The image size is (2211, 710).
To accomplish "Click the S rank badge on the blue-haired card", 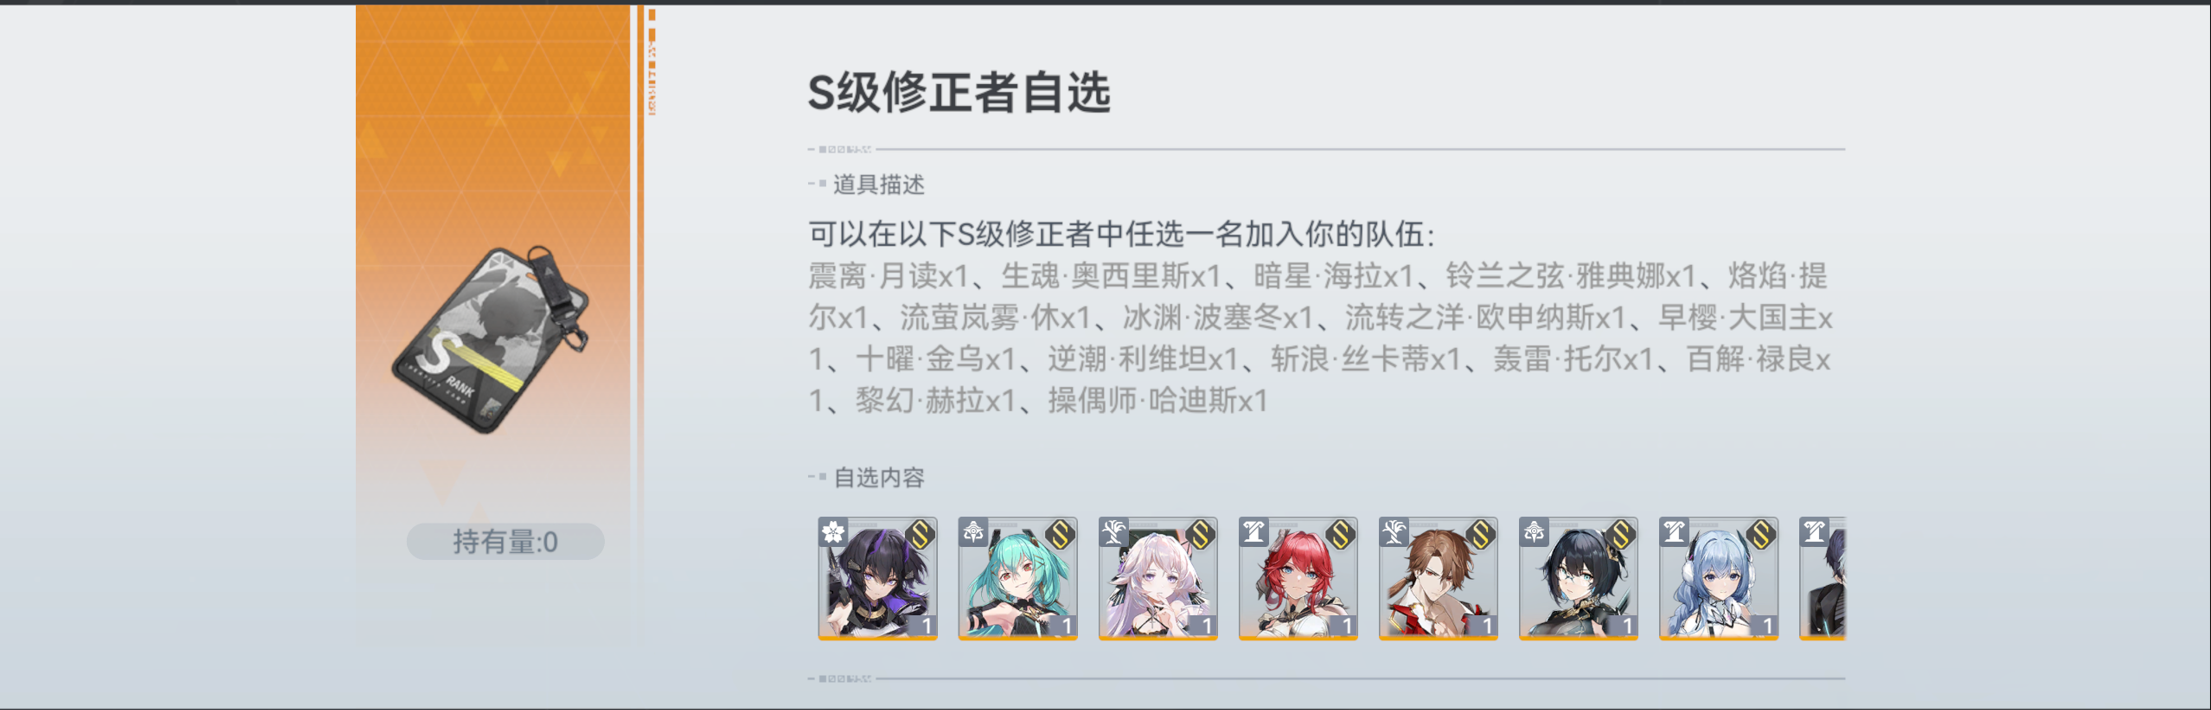I will point(1761,535).
